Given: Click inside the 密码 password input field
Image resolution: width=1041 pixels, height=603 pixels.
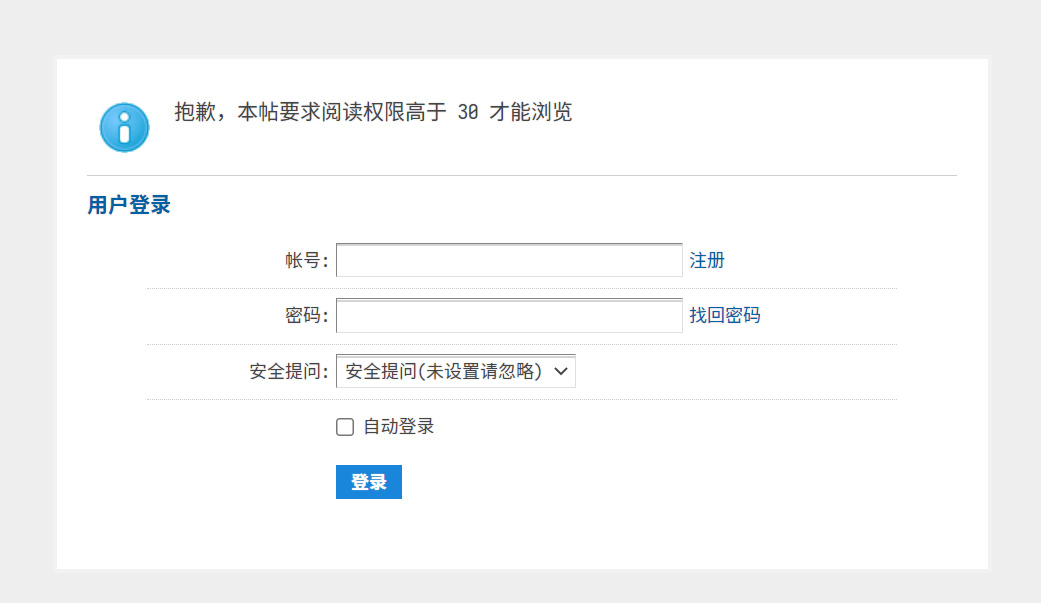Looking at the screenshot, I should [x=509, y=316].
